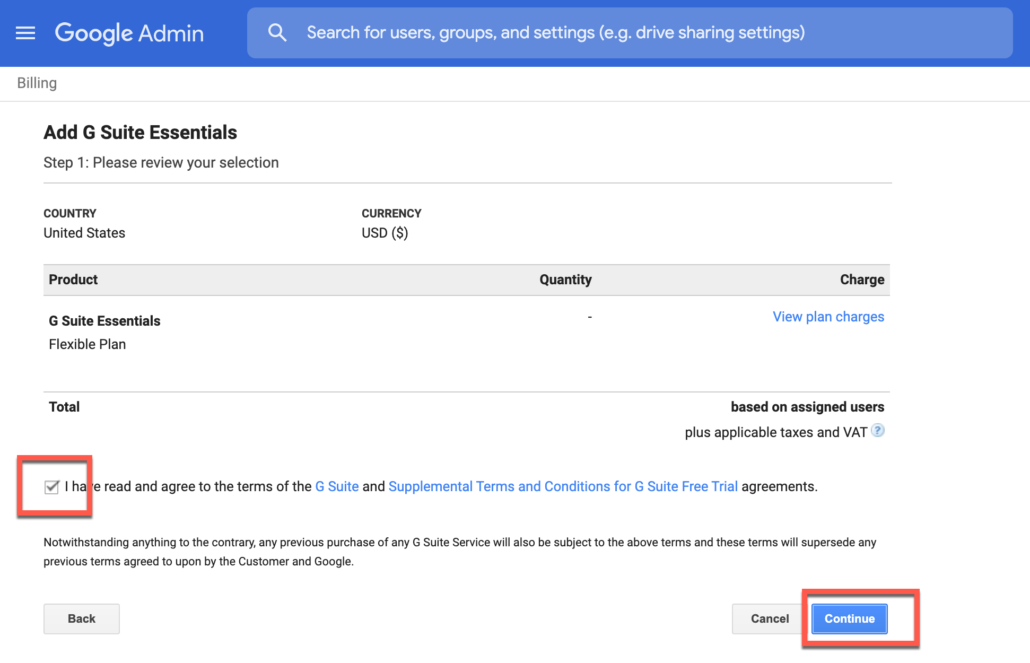
Task: Open View plan charges link
Action: (828, 317)
